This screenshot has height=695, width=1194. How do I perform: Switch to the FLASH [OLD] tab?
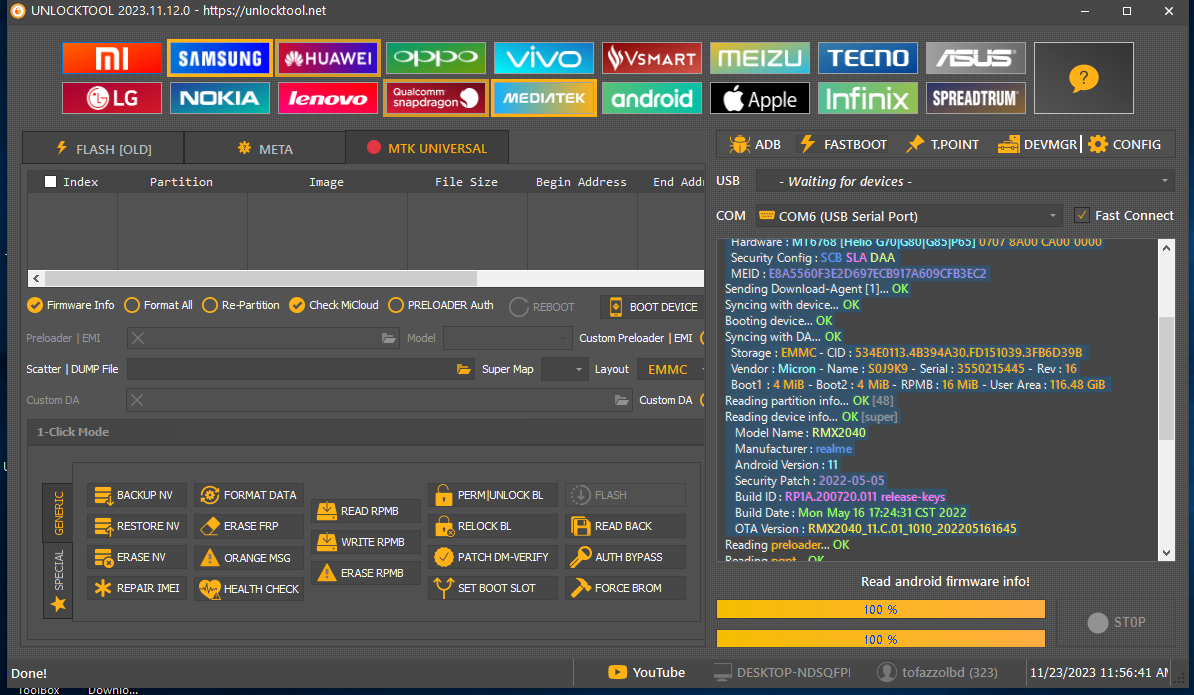(x=103, y=149)
